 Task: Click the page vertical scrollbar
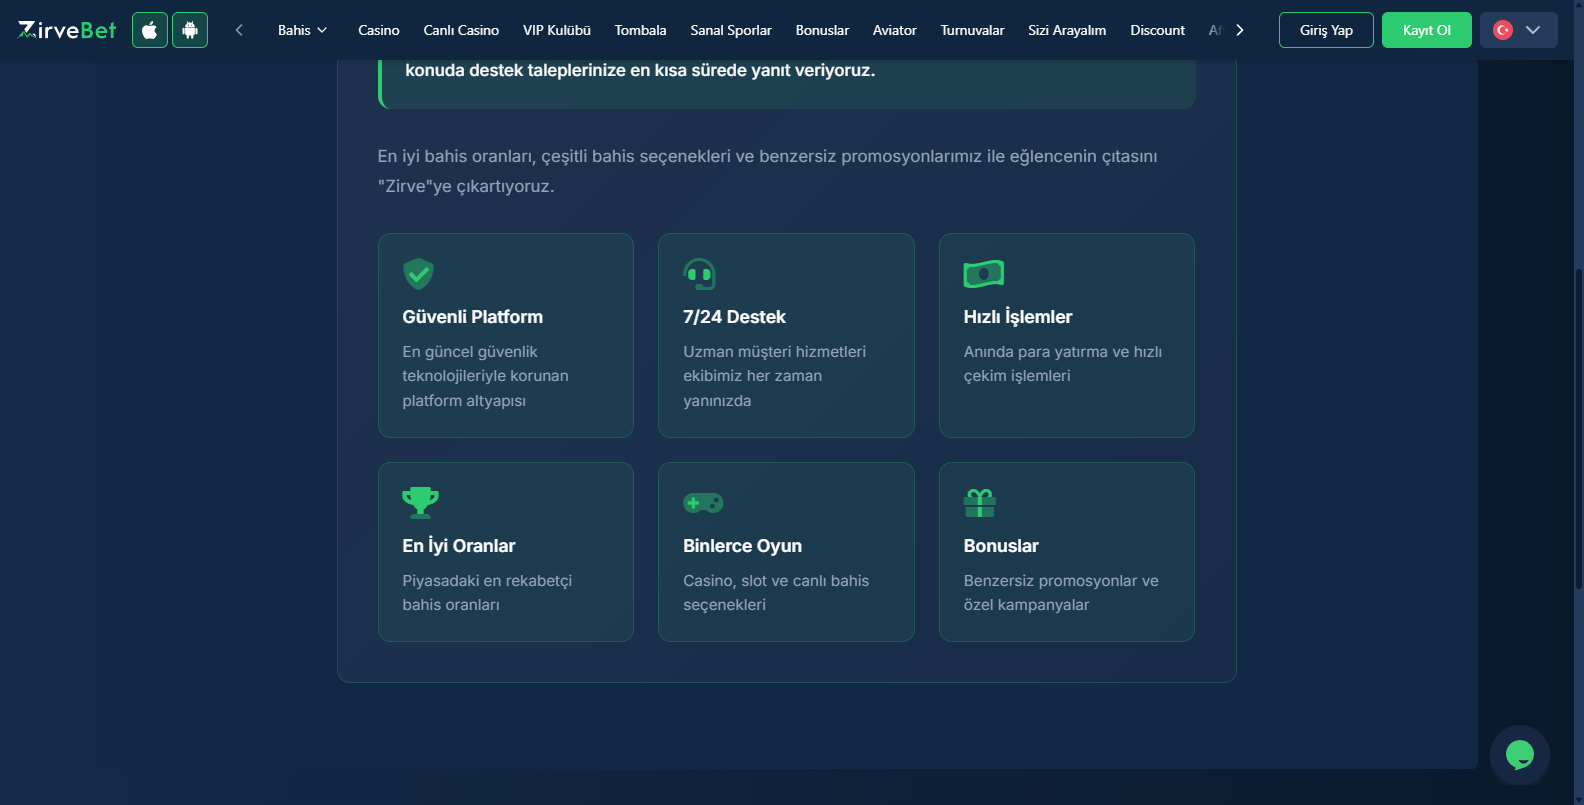[1579, 430]
